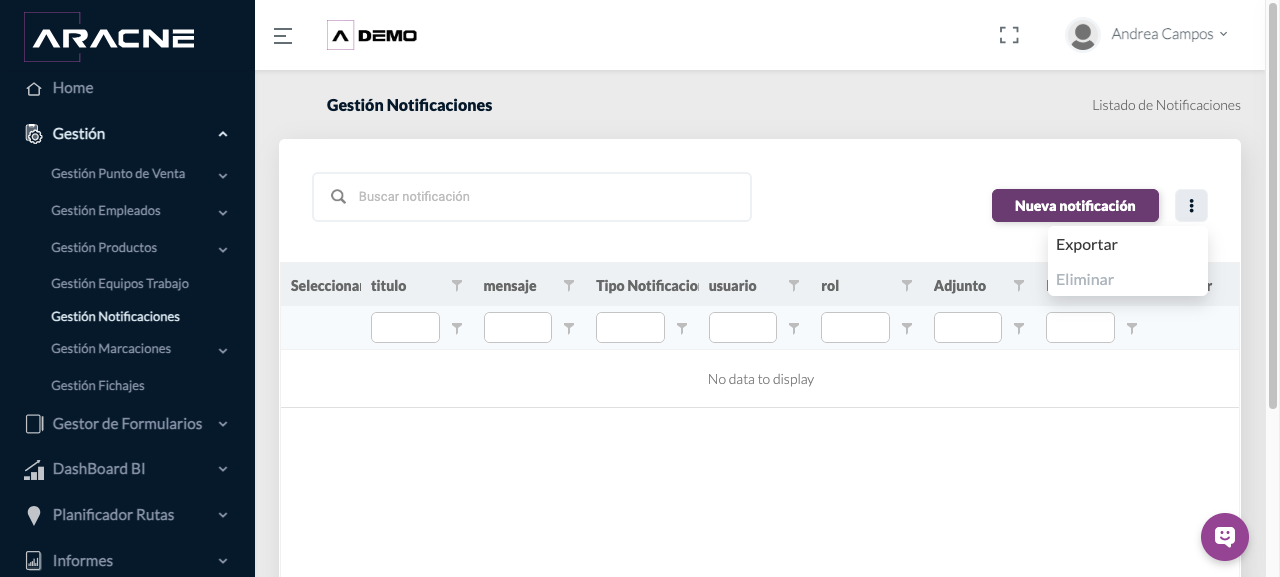Click the Informes report icon
The width and height of the screenshot is (1280, 577).
[34, 561]
